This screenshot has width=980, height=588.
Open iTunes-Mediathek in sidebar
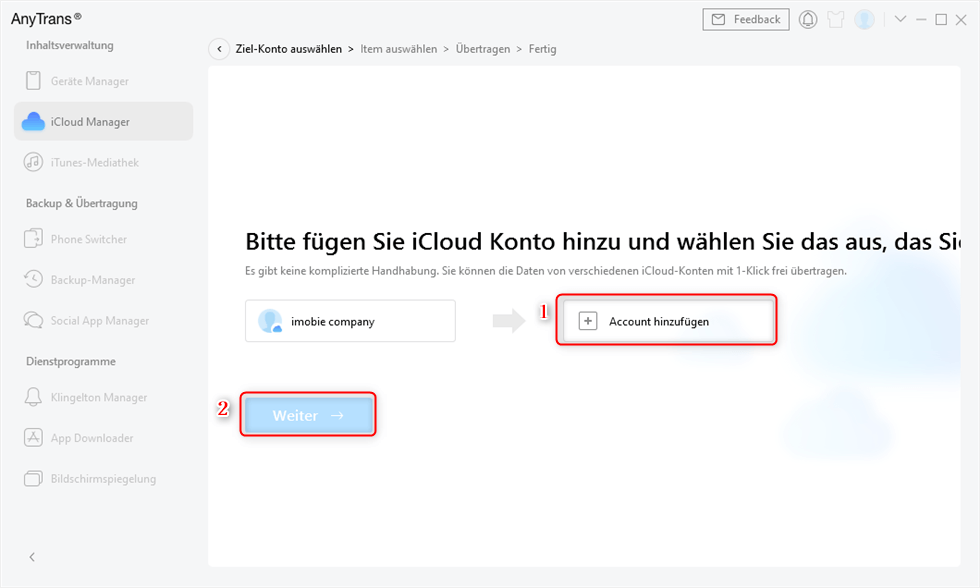(103, 162)
